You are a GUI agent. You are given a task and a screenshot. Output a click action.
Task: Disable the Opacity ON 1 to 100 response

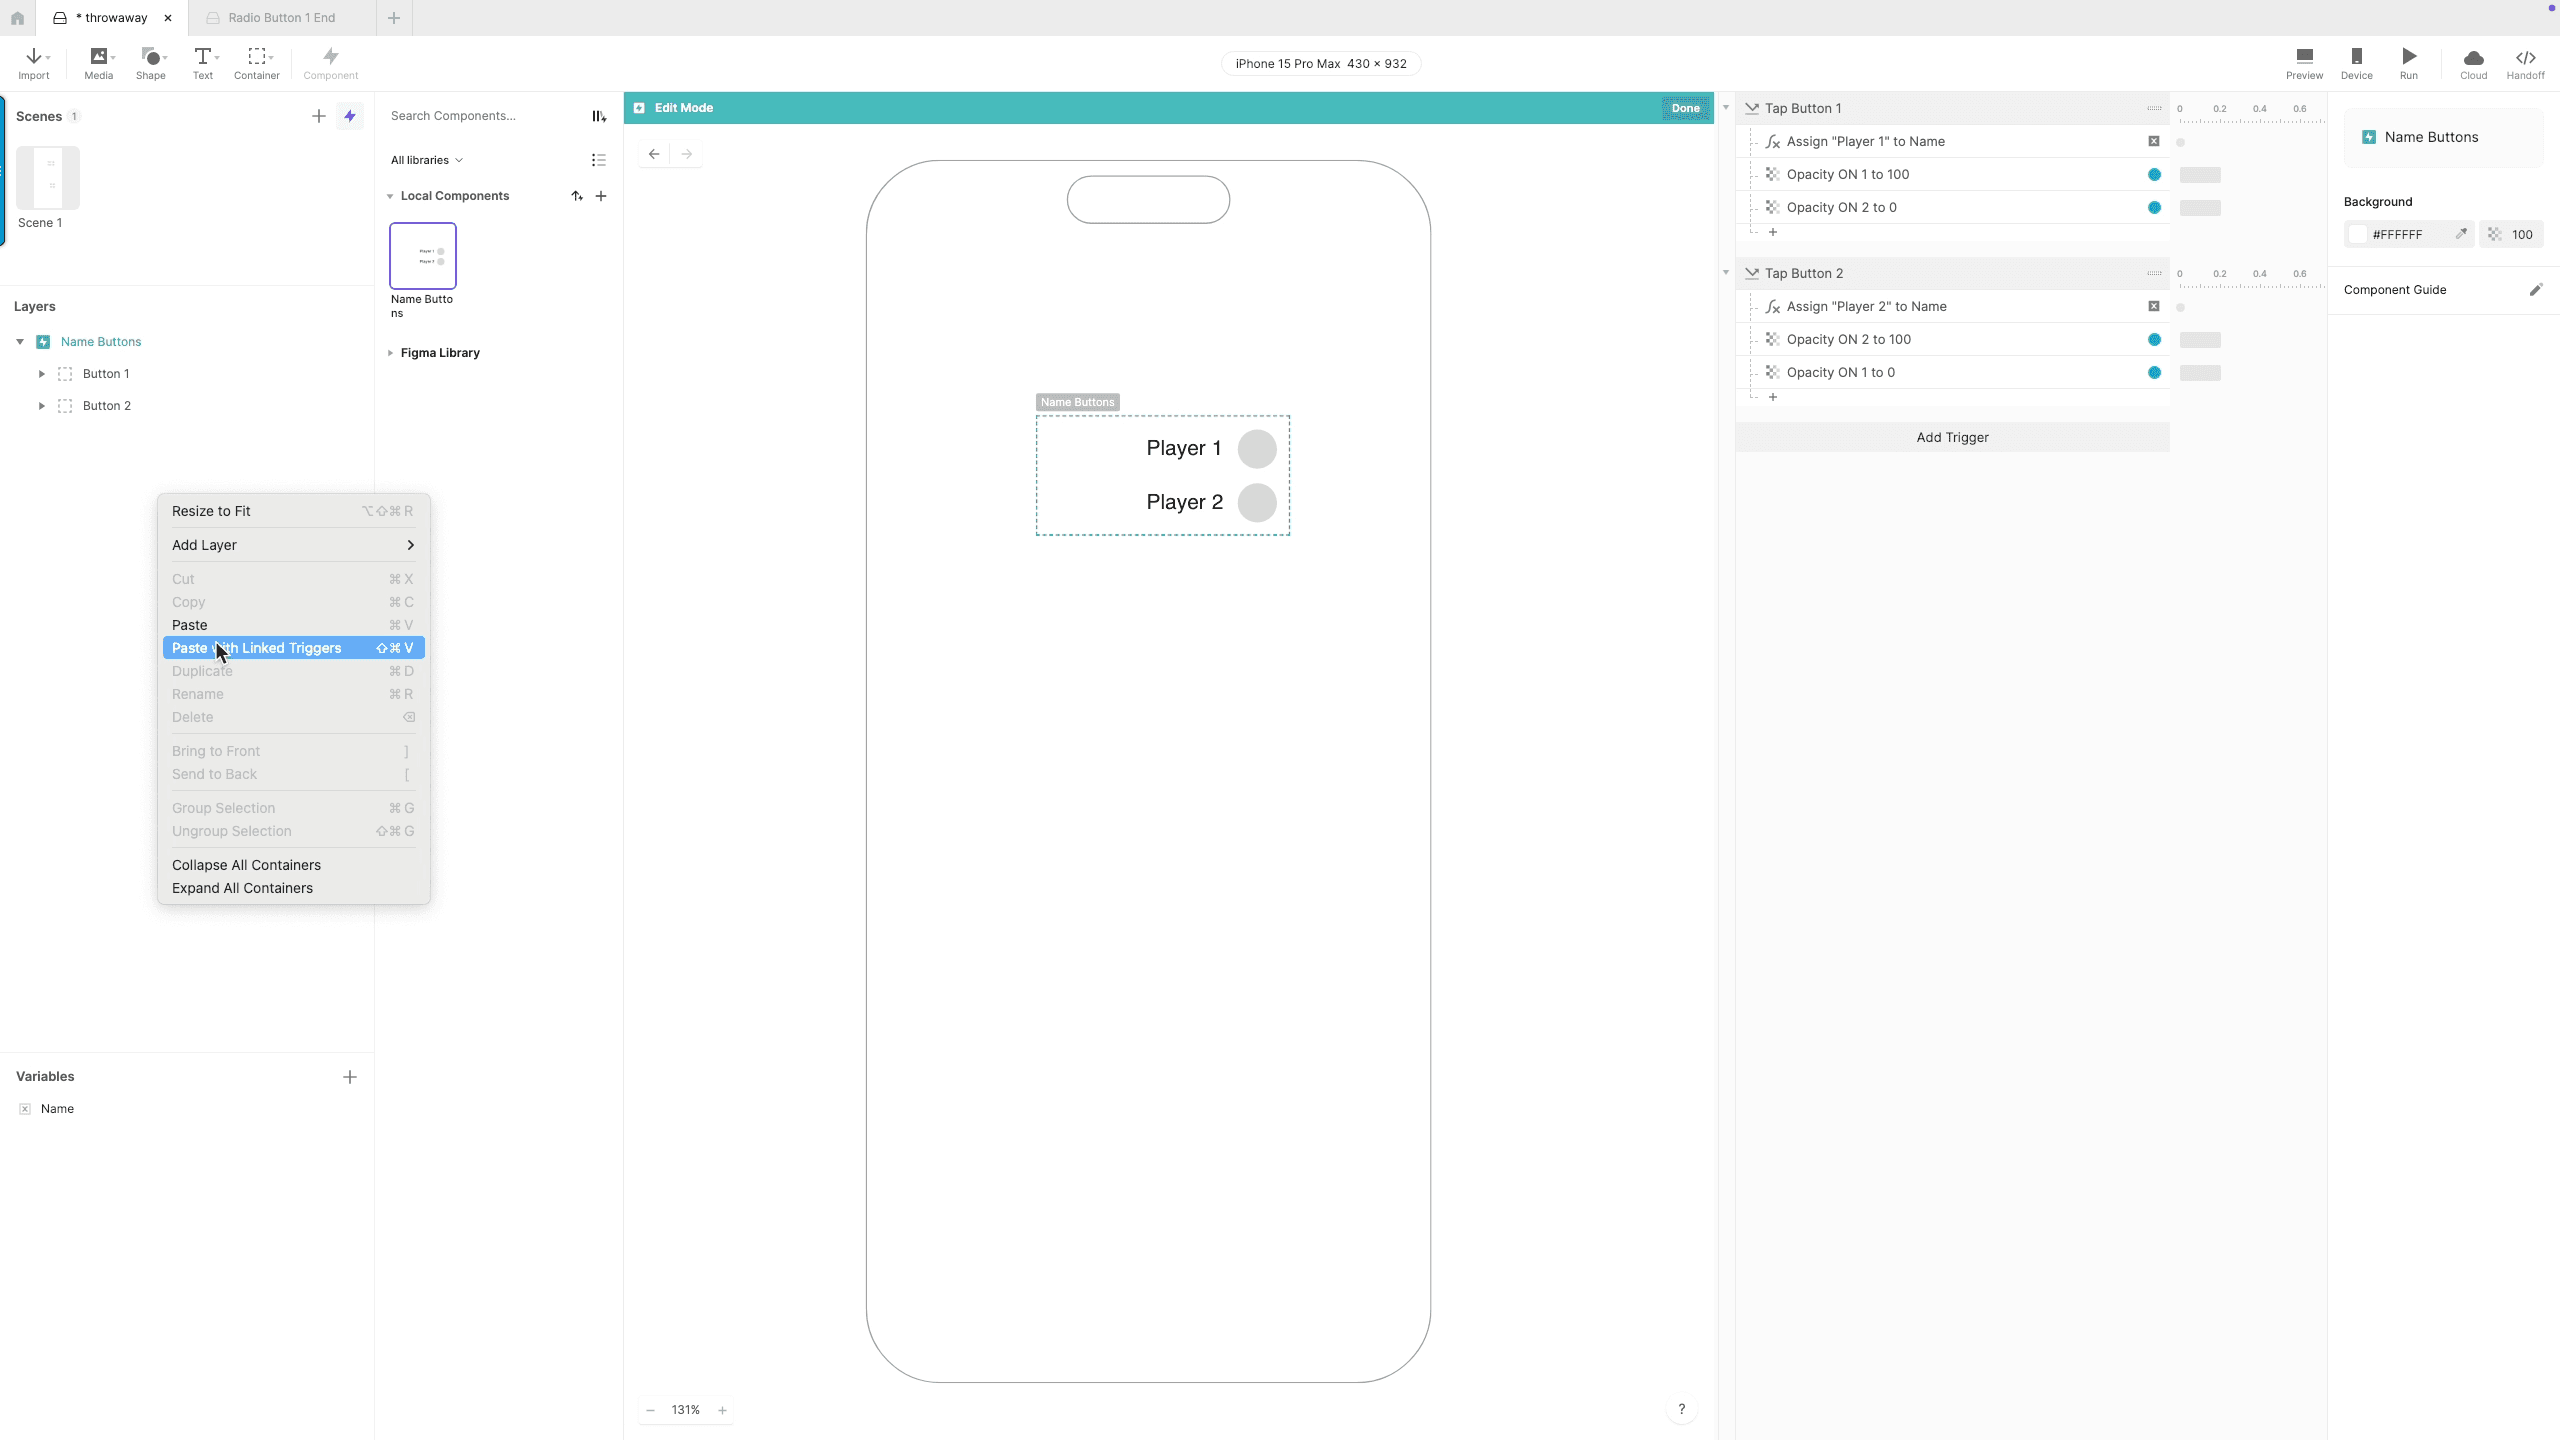(2154, 174)
